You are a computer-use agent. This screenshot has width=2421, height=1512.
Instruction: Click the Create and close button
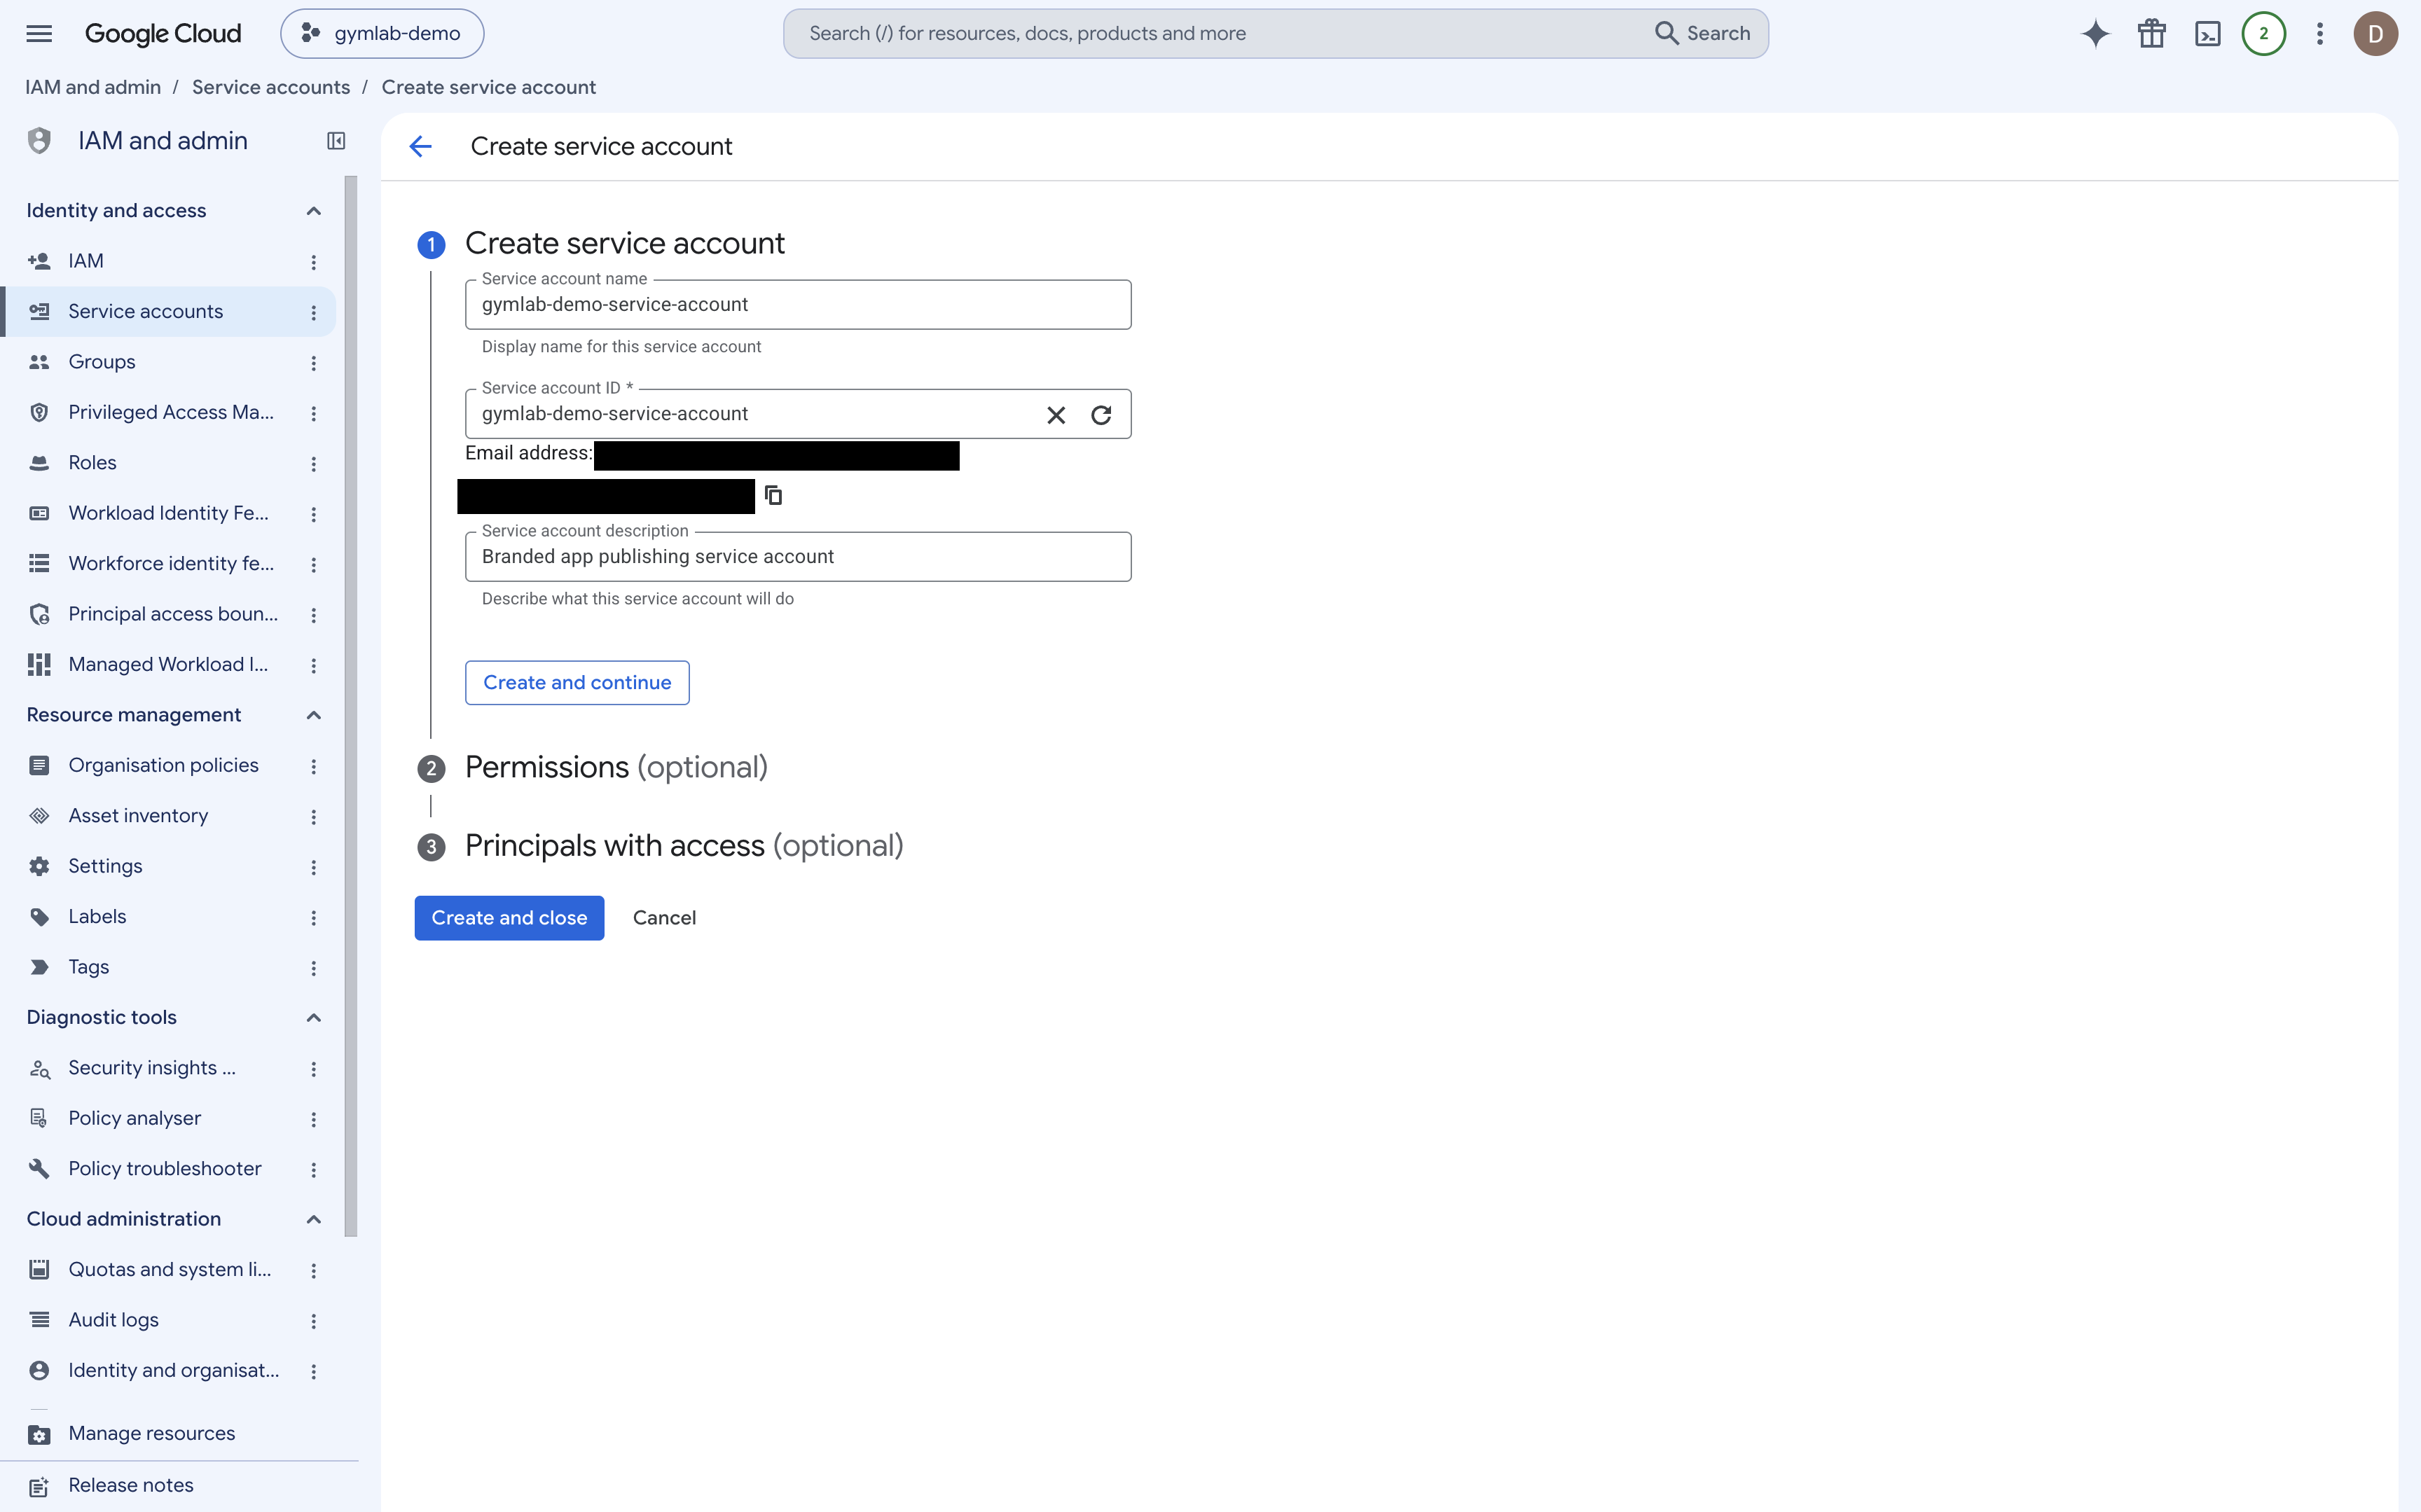point(509,918)
